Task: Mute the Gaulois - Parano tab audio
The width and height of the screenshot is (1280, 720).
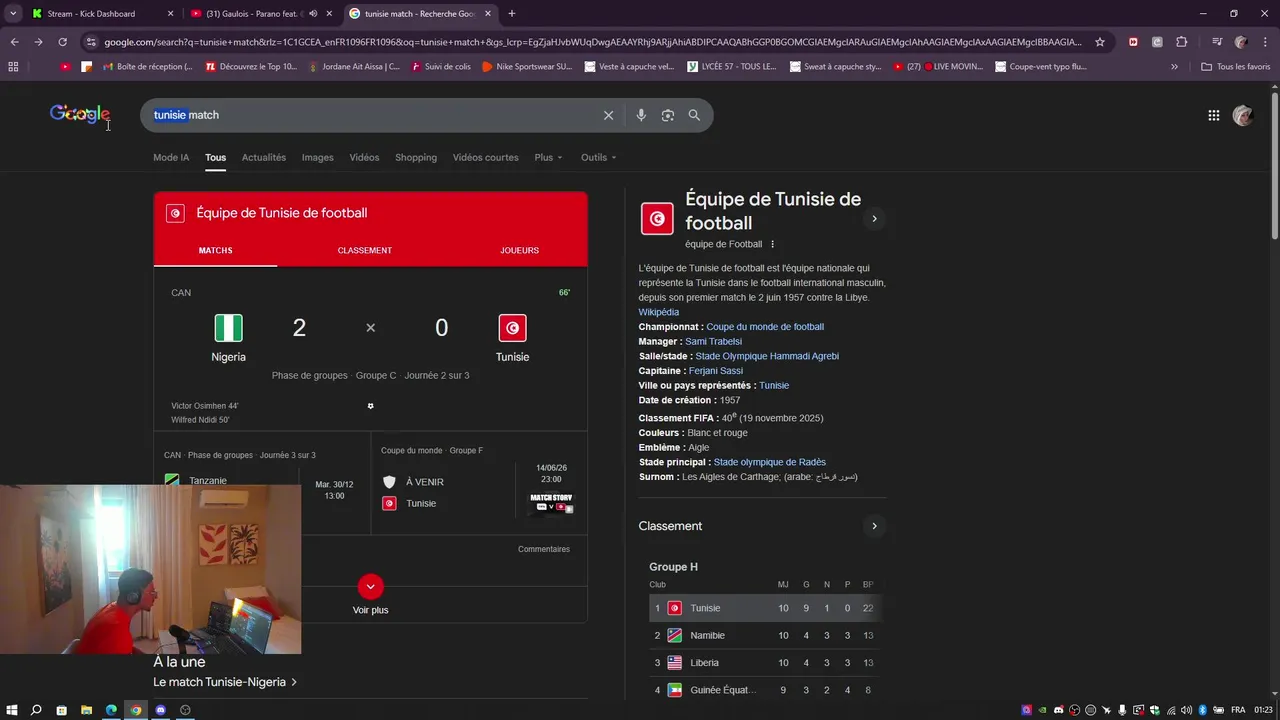Action: point(313,14)
